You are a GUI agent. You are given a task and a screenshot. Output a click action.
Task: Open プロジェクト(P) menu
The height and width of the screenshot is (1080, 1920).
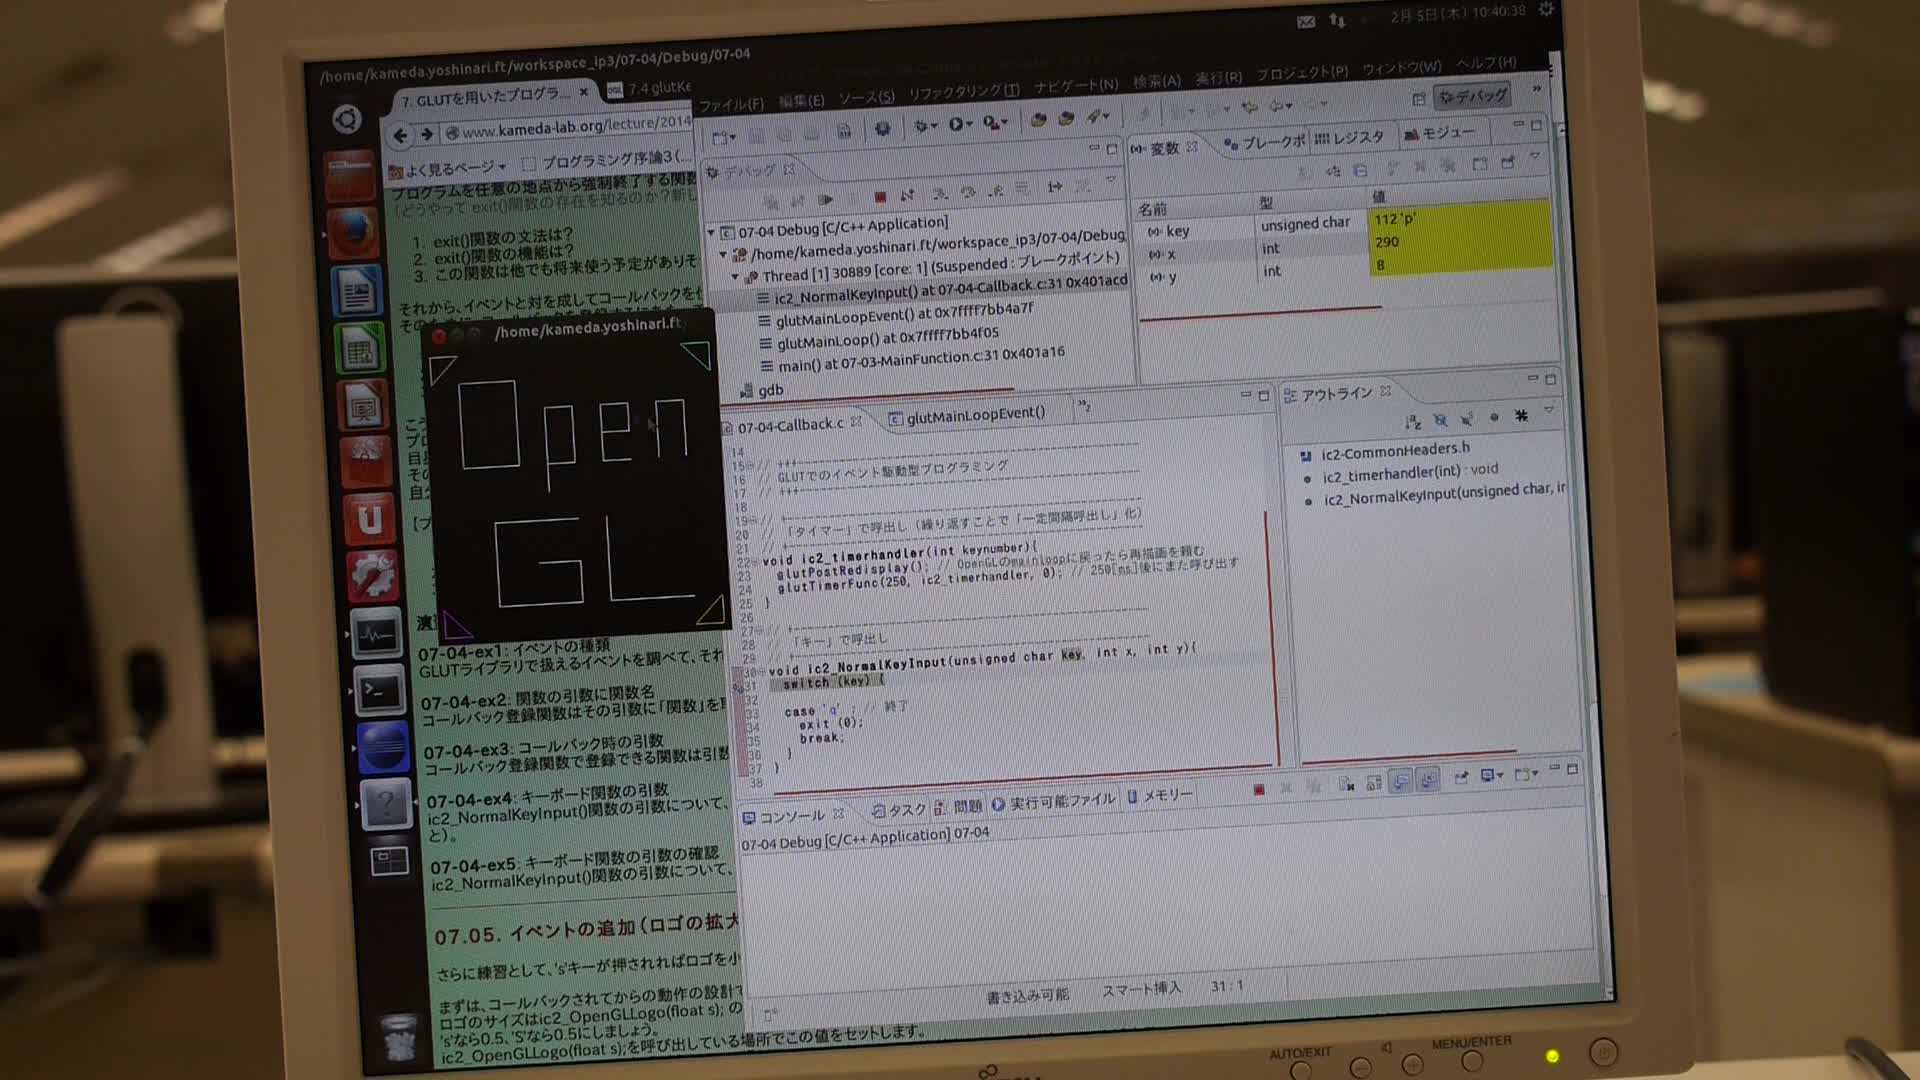click(1302, 73)
